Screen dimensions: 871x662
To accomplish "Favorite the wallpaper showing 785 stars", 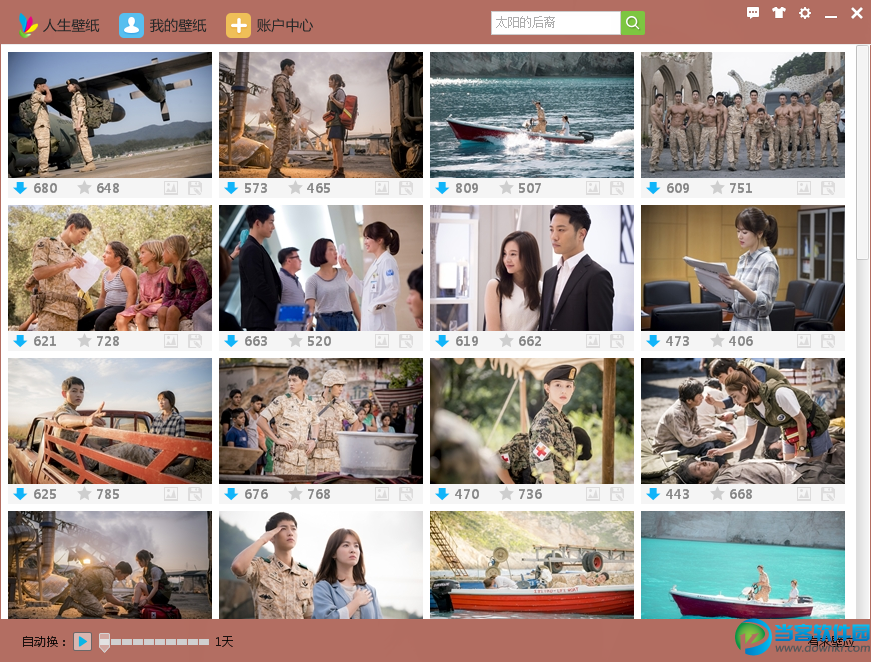I will click(84, 493).
